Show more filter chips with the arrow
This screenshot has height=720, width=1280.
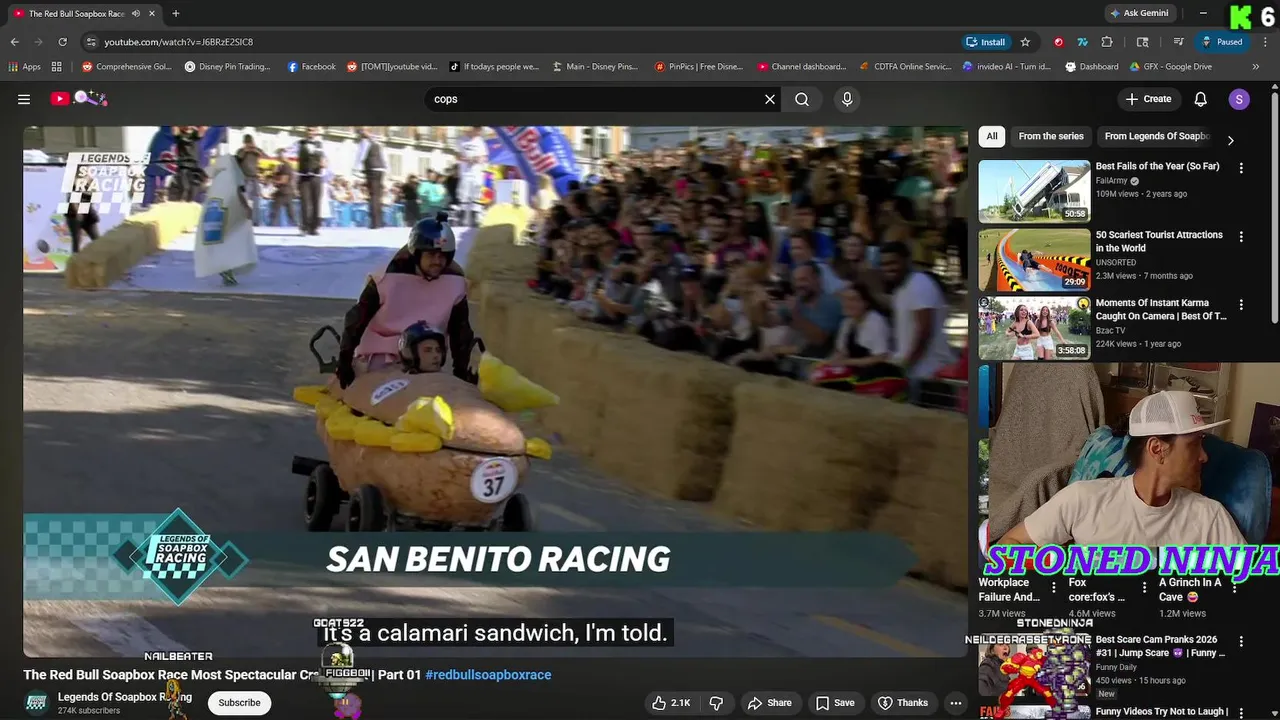(1230, 140)
